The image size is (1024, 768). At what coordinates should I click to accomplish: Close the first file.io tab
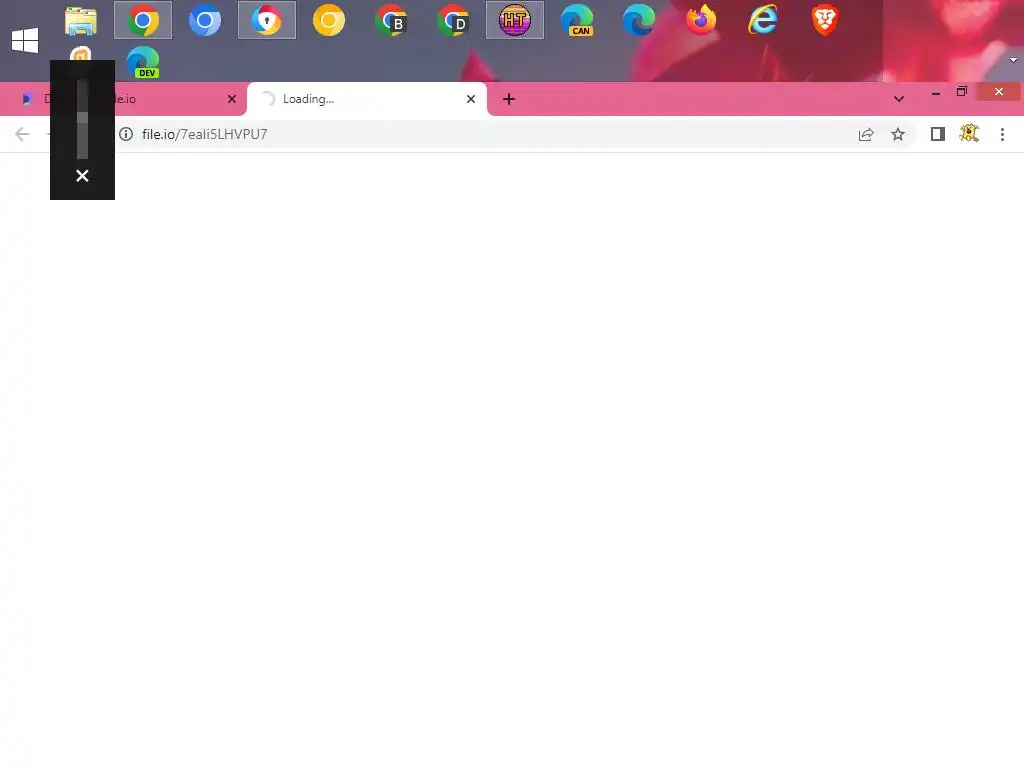[232, 99]
